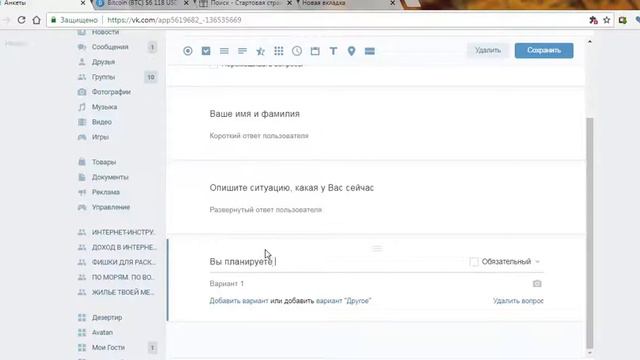Add a star rating question
The height and width of the screenshot is (360, 640).
pos(260,51)
